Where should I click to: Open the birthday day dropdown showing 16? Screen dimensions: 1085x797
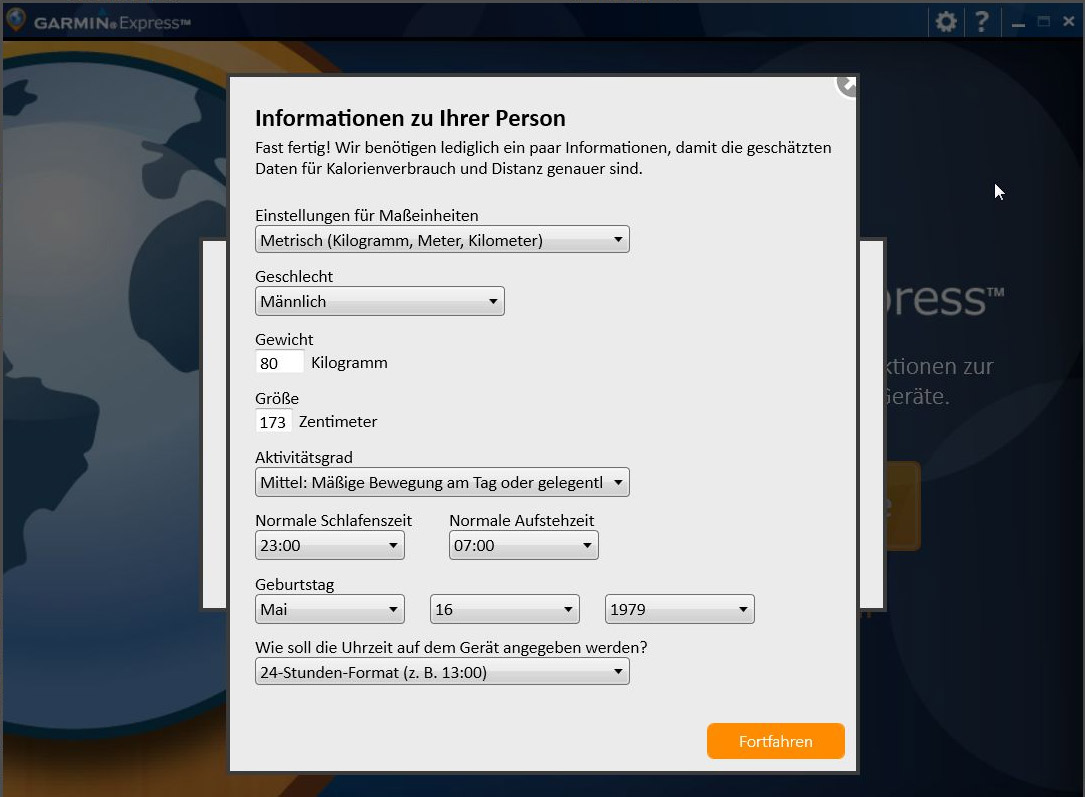(504, 609)
